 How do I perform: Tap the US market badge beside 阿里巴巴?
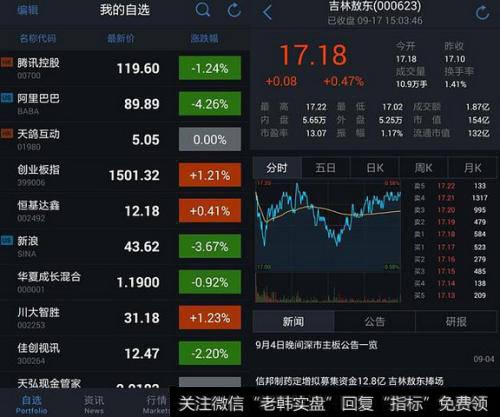click(x=7, y=98)
